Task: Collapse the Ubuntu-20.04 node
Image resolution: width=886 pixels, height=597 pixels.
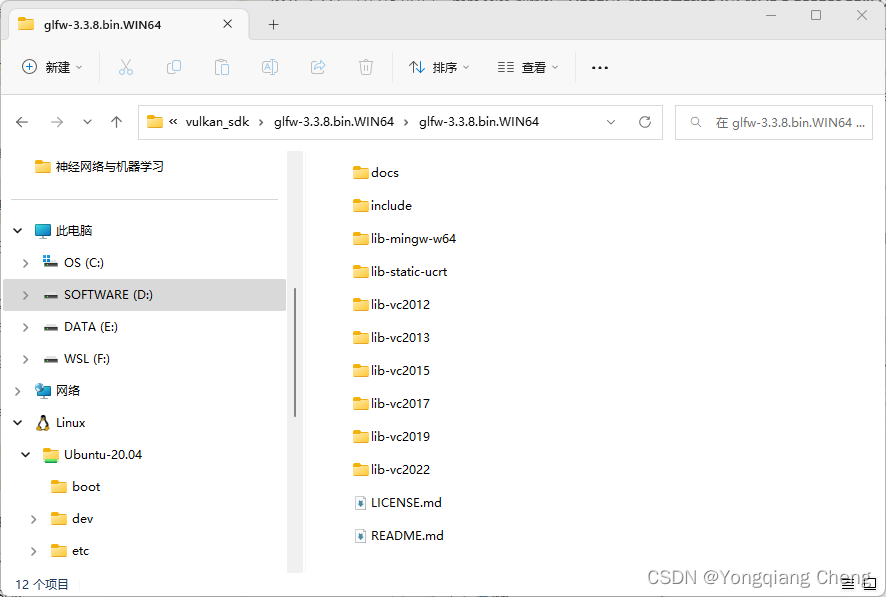Action: click(25, 455)
